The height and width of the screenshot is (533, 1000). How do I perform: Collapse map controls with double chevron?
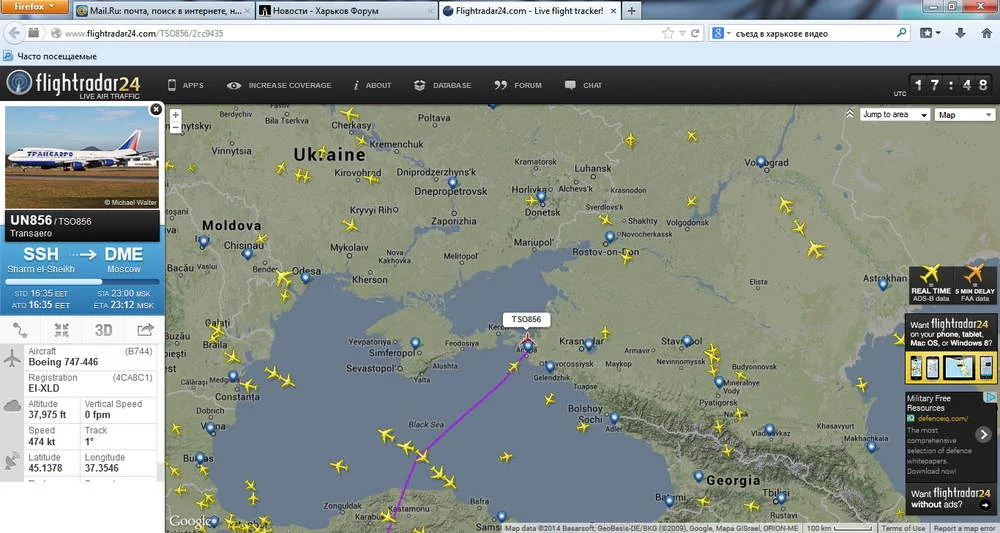pos(849,114)
